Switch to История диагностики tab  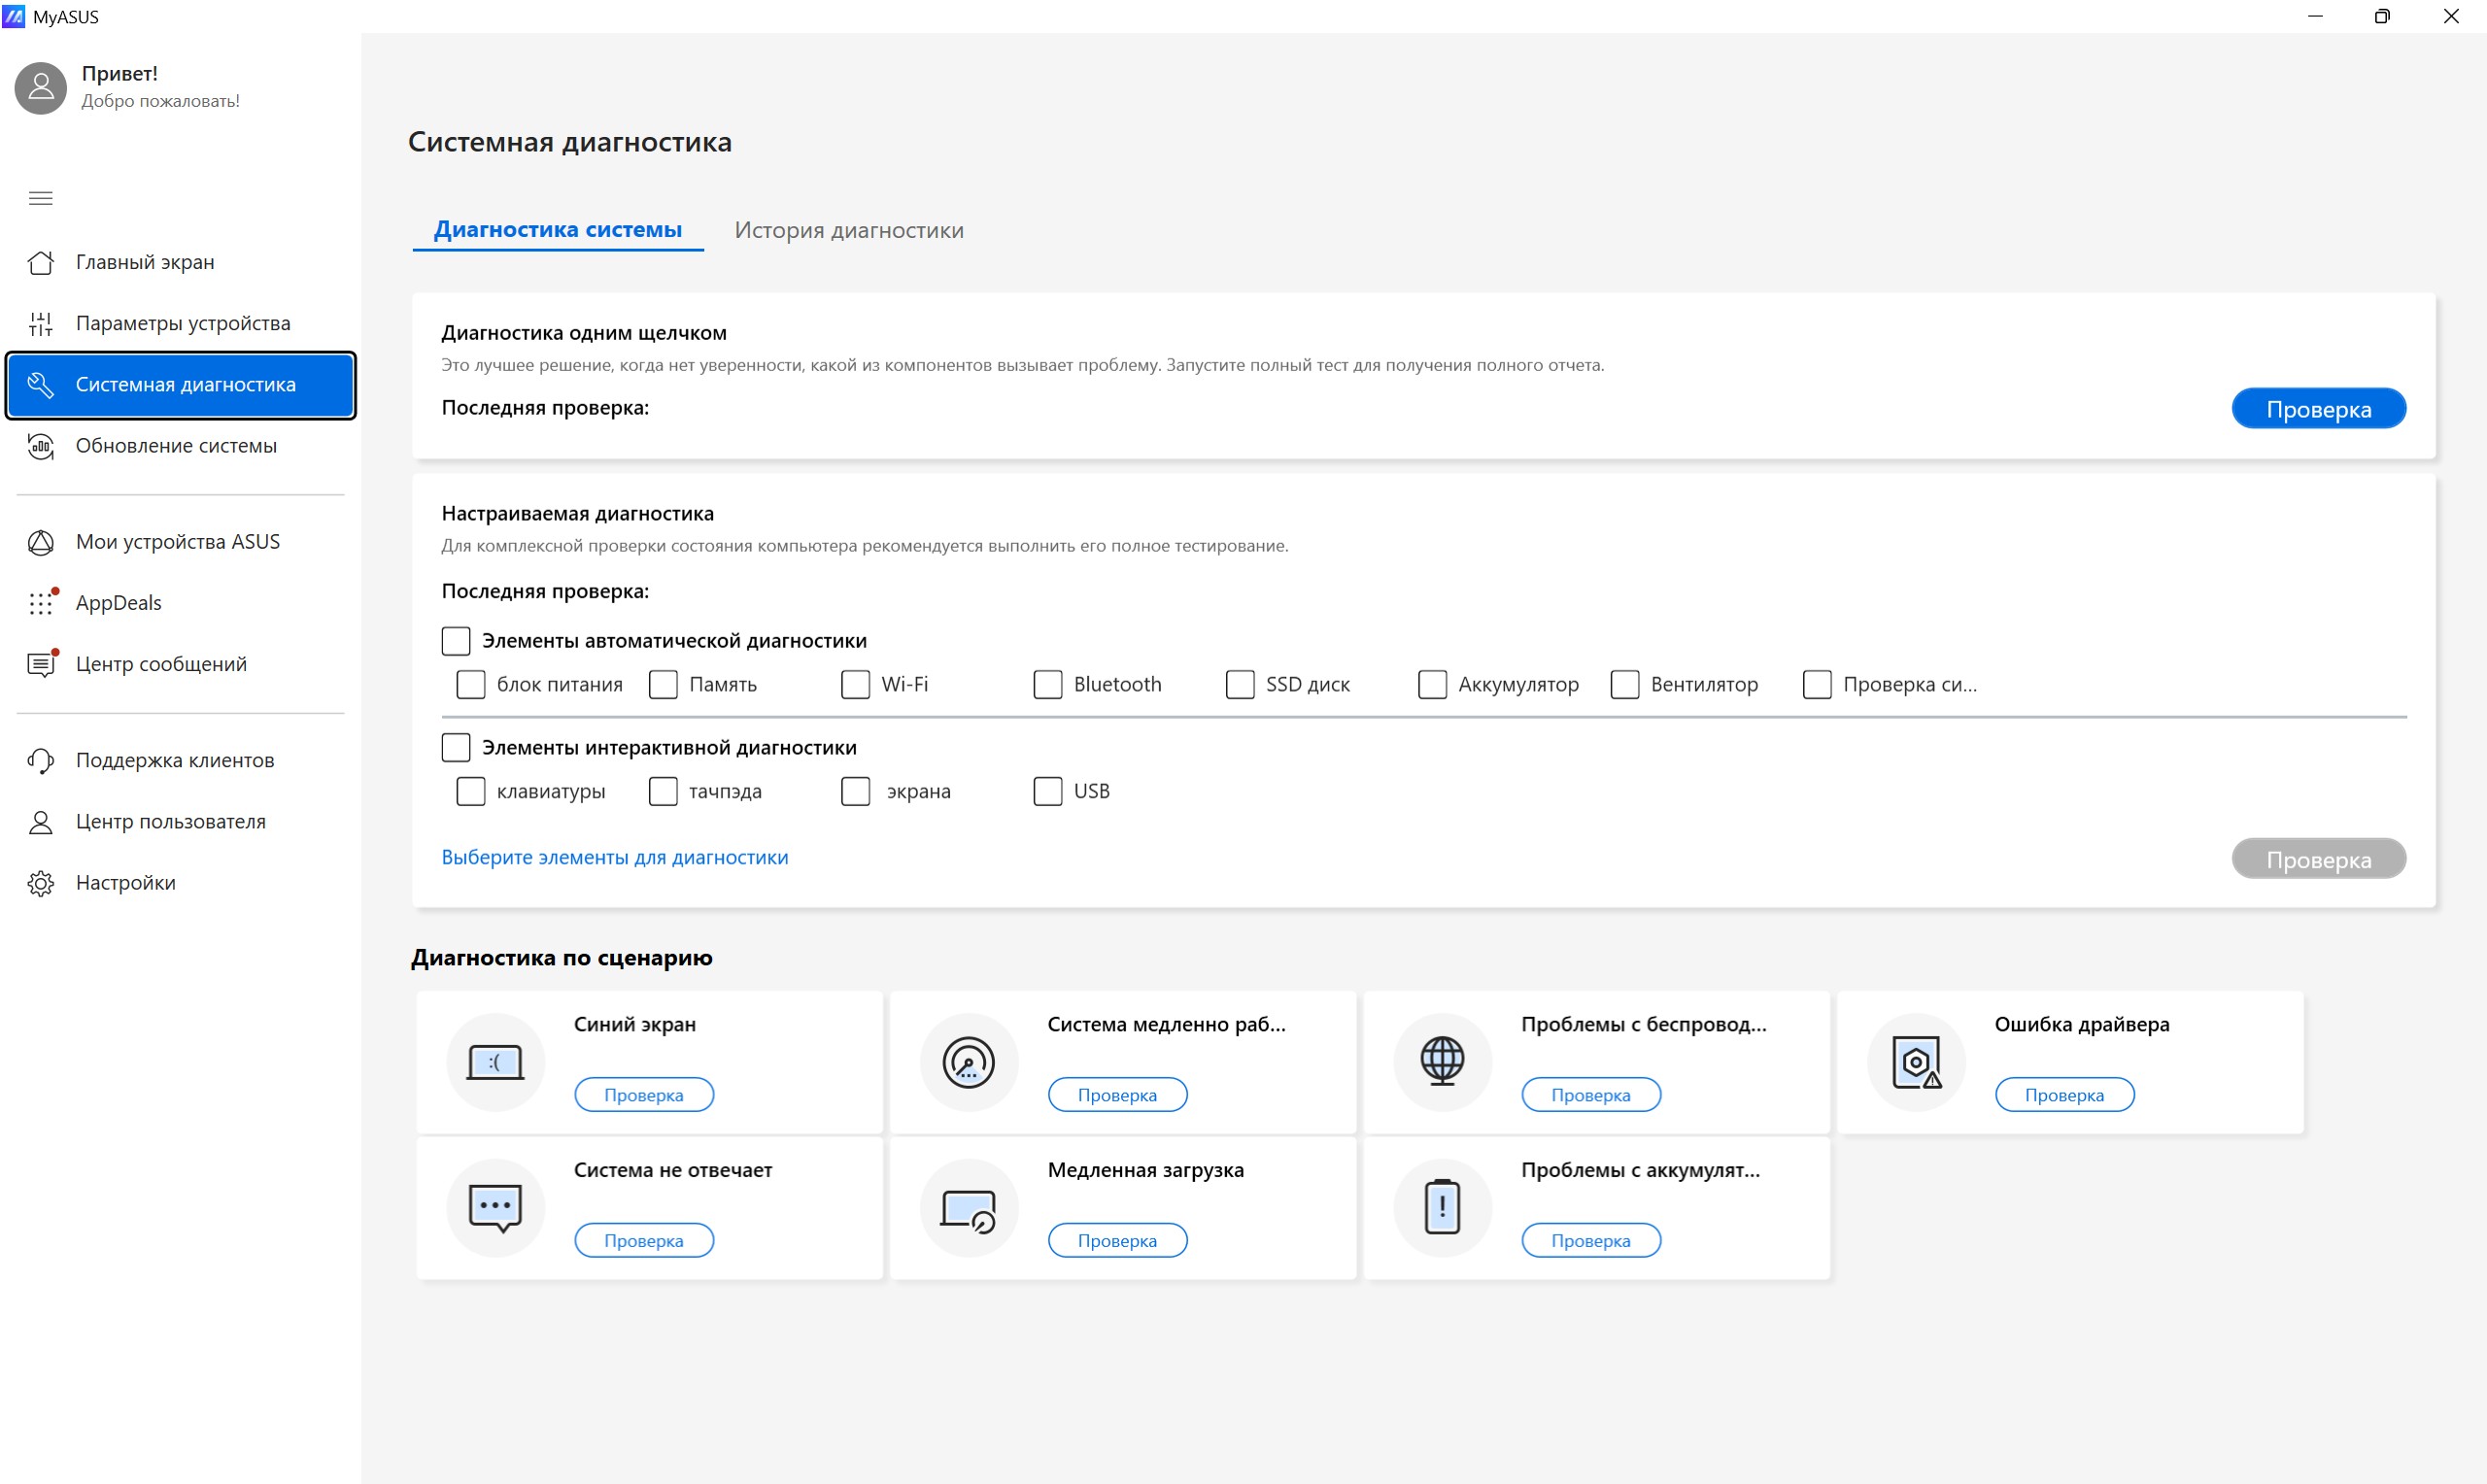tap(849, 230)
